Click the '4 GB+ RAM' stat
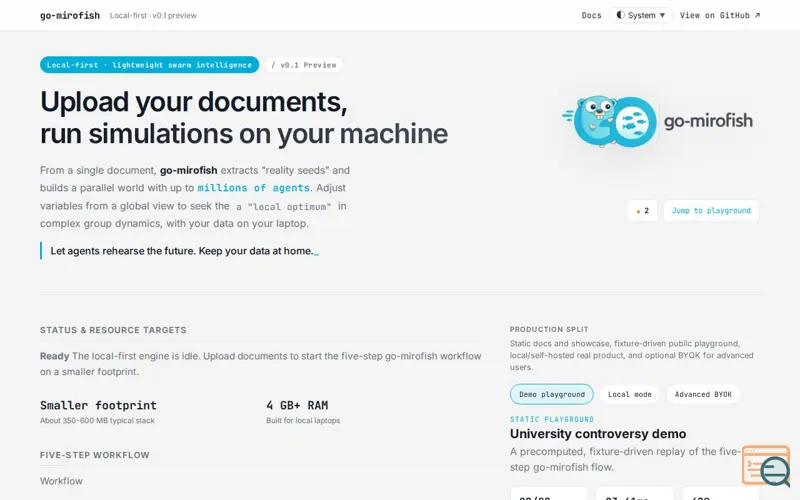 (297, 405)
